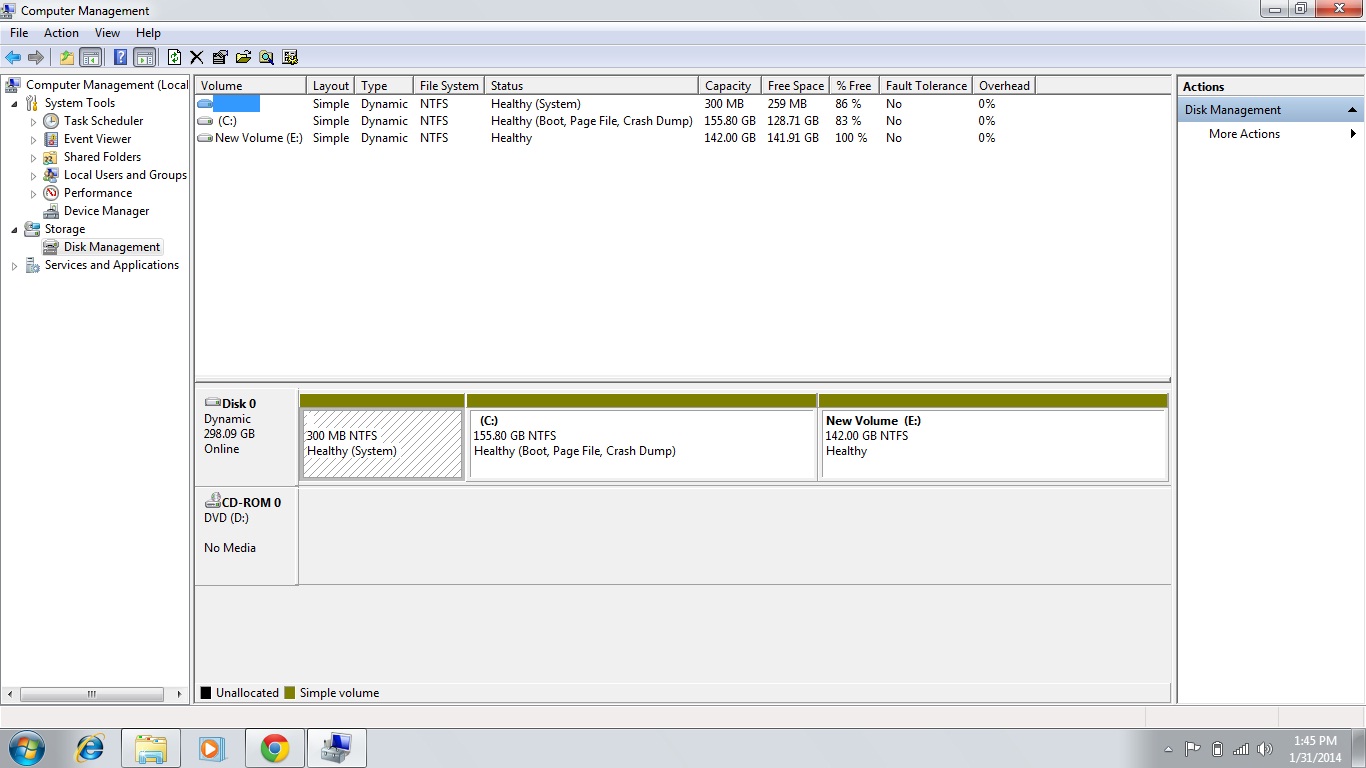Click the Open folder toolbar icon
This screenshot has height=768, width=1366.
(x=244, y=57)
